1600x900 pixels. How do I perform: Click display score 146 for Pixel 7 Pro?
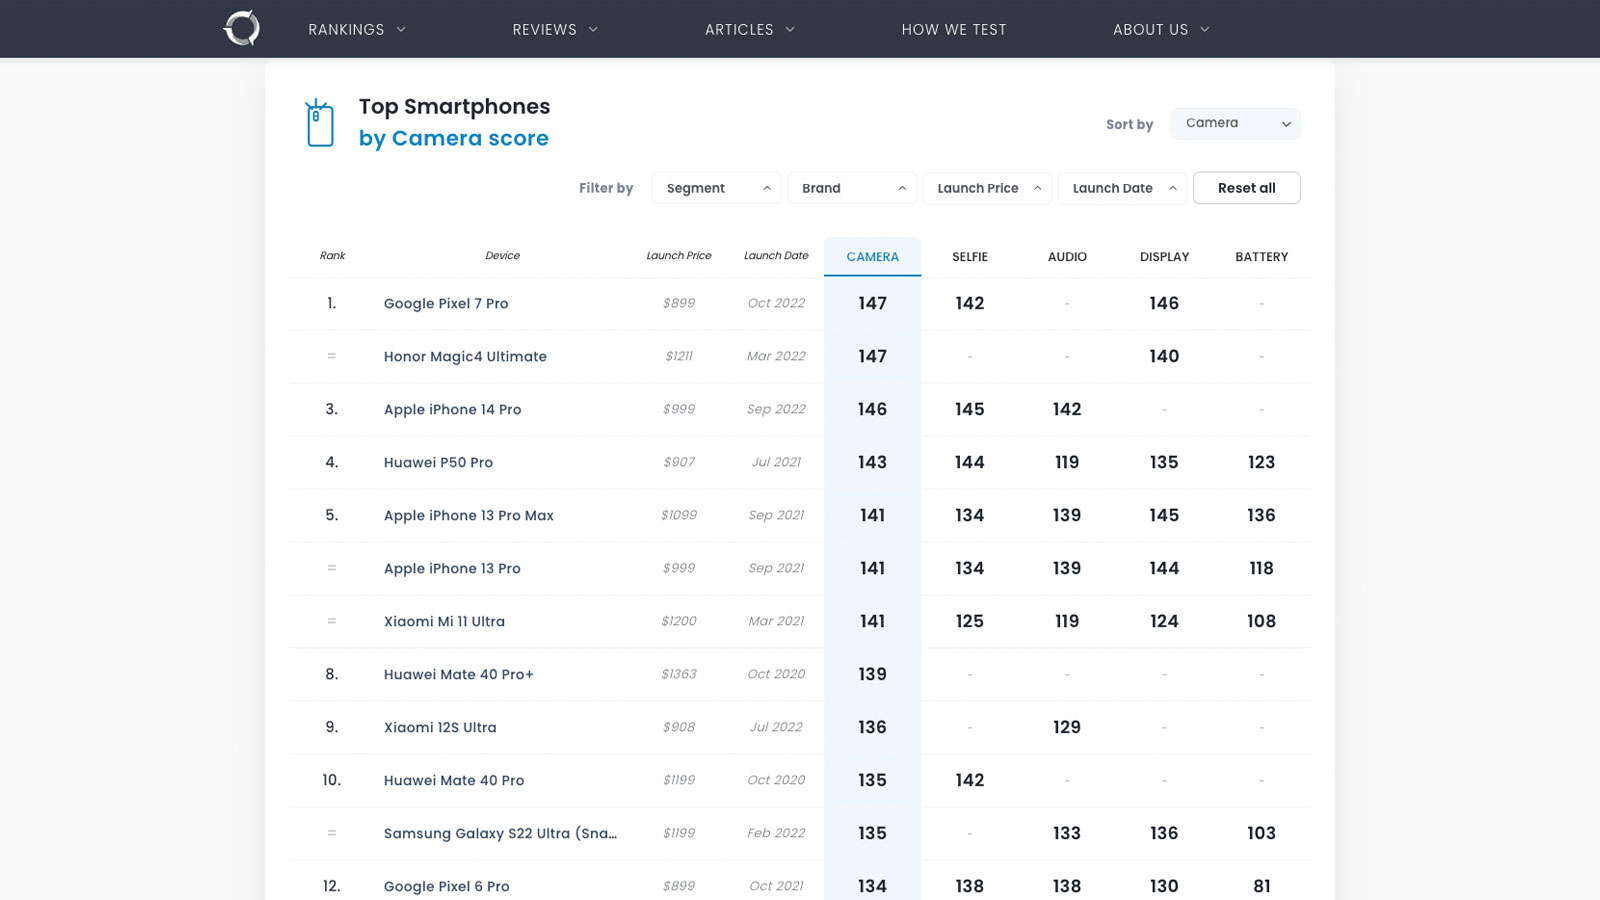click(1164, 304)
